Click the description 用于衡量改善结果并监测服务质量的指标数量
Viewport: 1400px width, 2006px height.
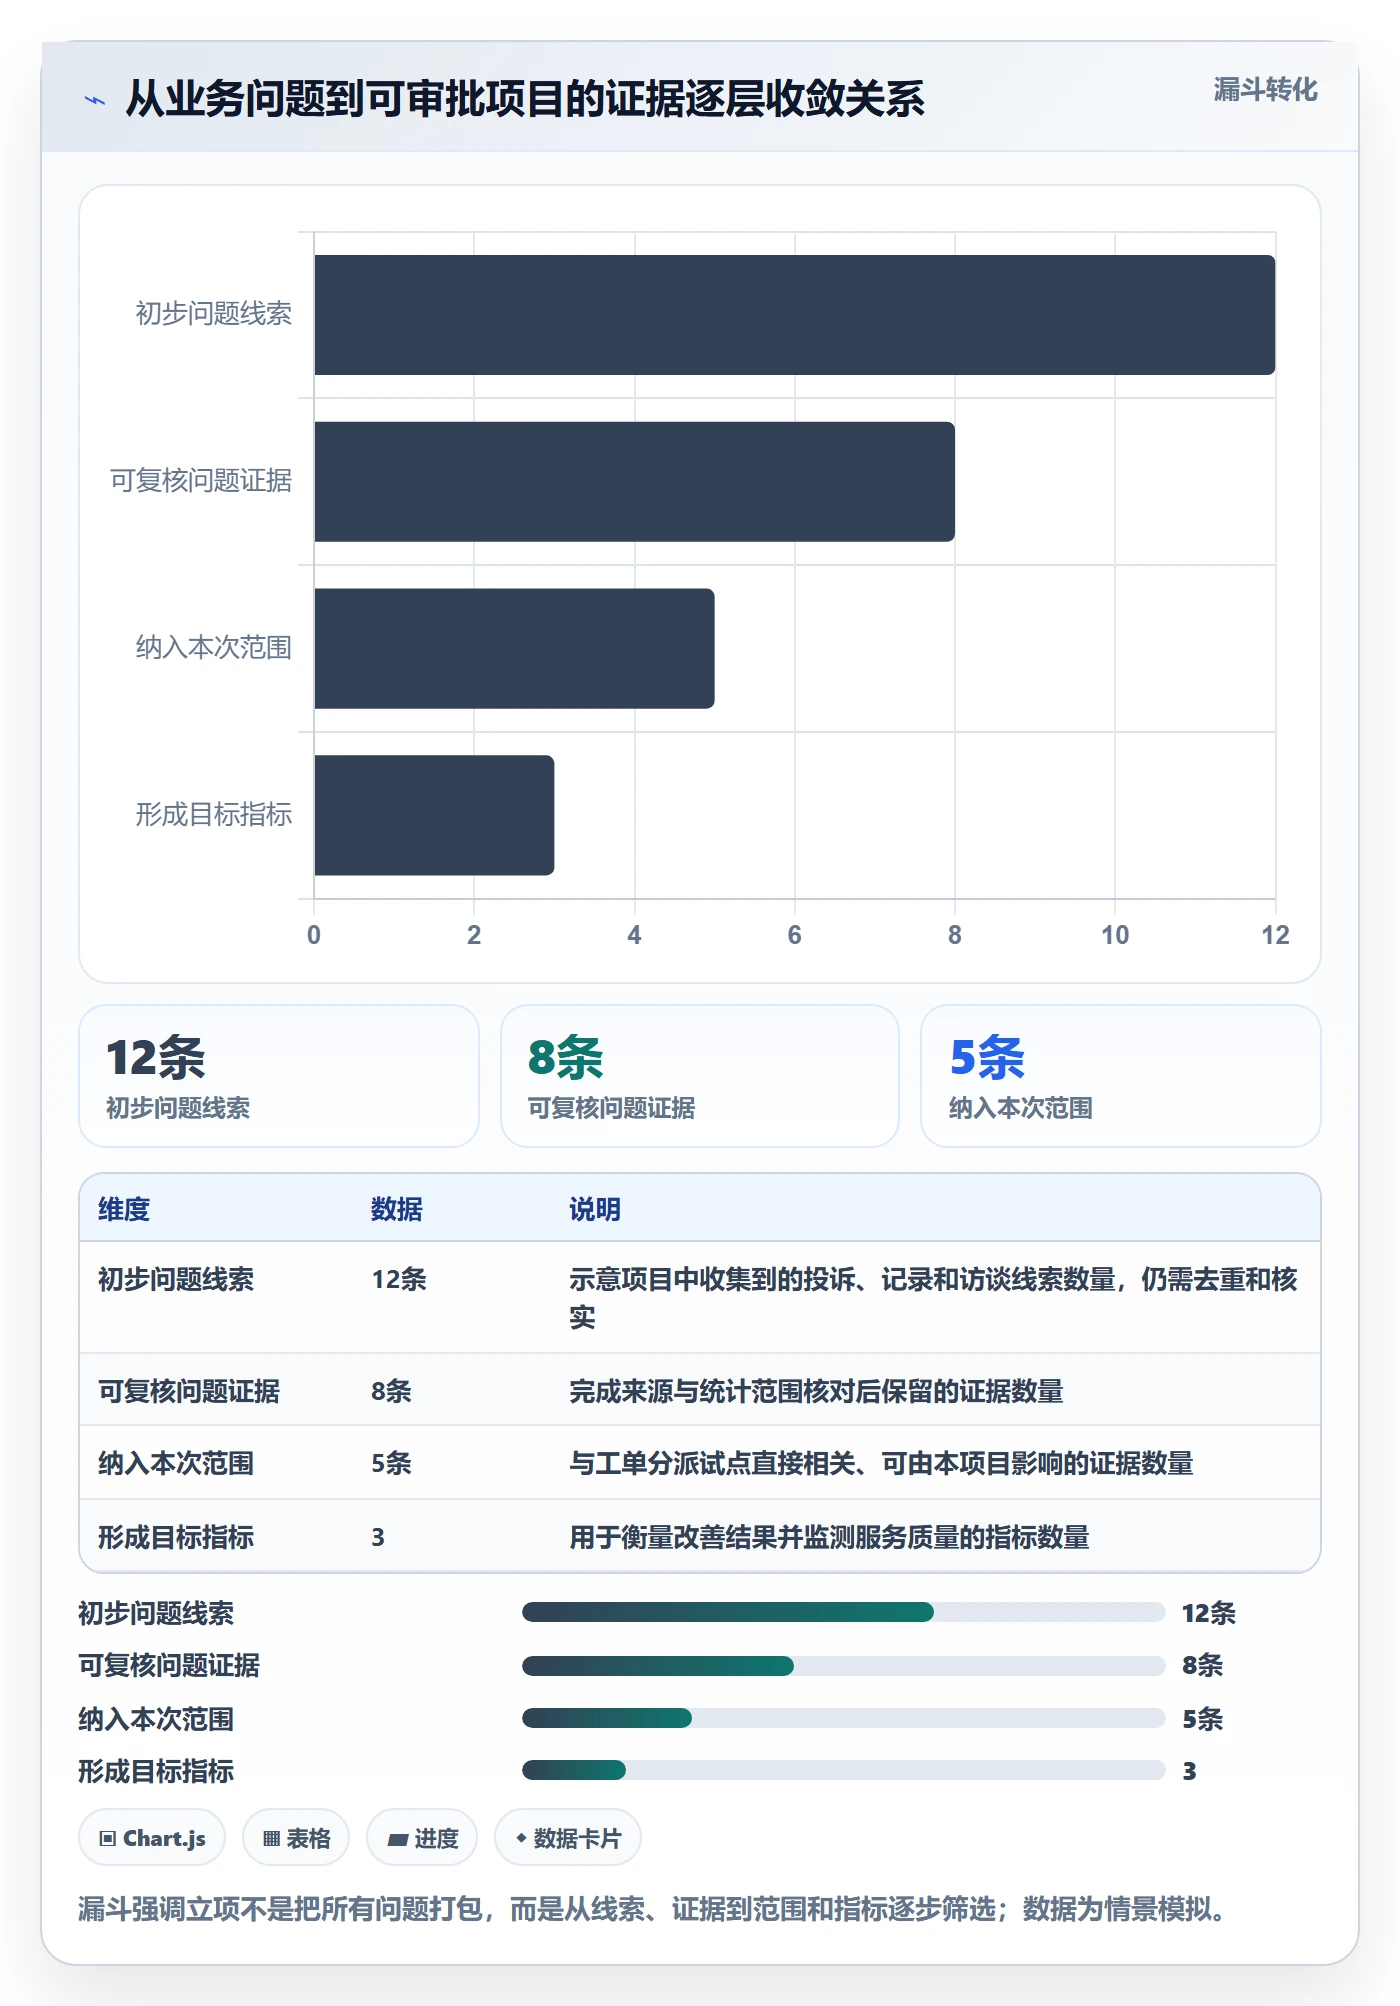(829, 1537)
